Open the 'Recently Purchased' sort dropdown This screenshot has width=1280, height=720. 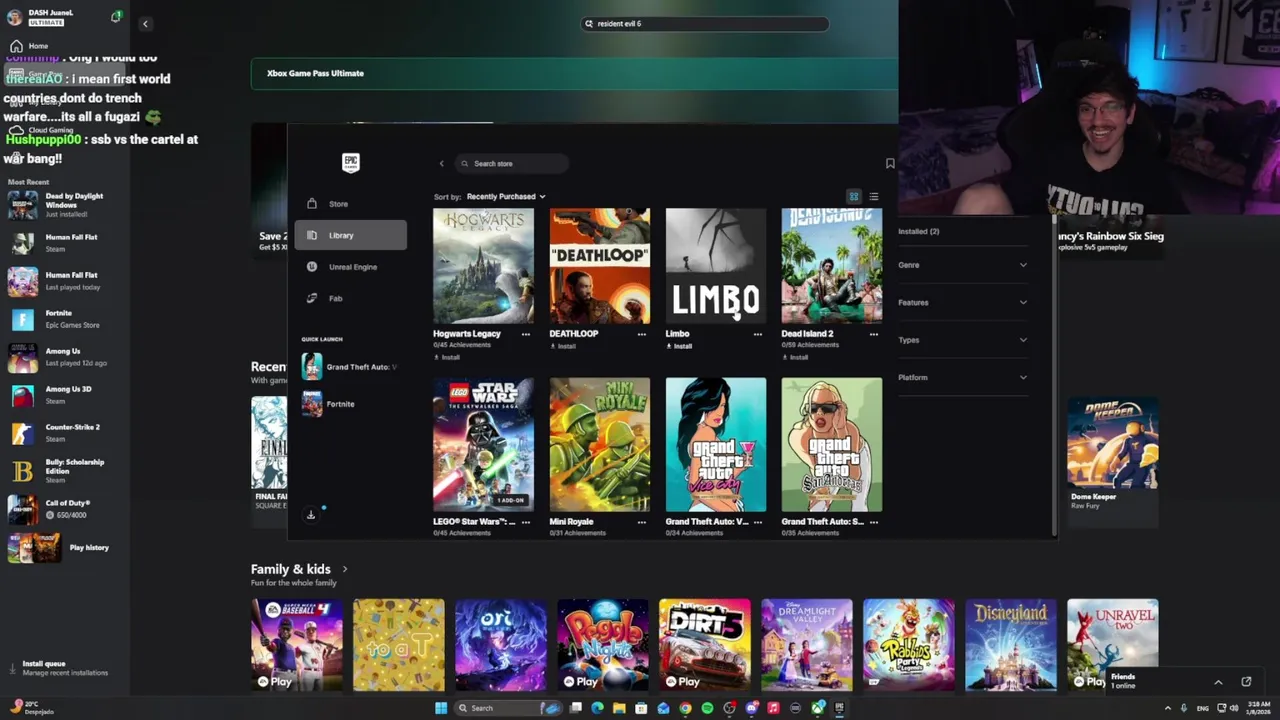[x=505, y=196]
